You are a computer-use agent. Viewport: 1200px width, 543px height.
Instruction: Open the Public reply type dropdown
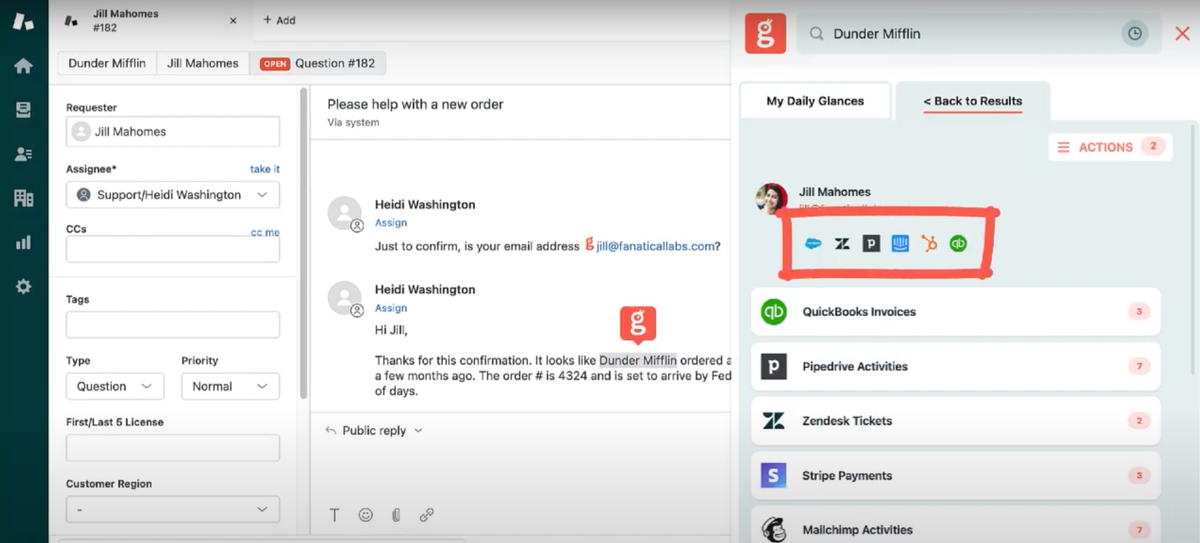(x=374, y=430)
